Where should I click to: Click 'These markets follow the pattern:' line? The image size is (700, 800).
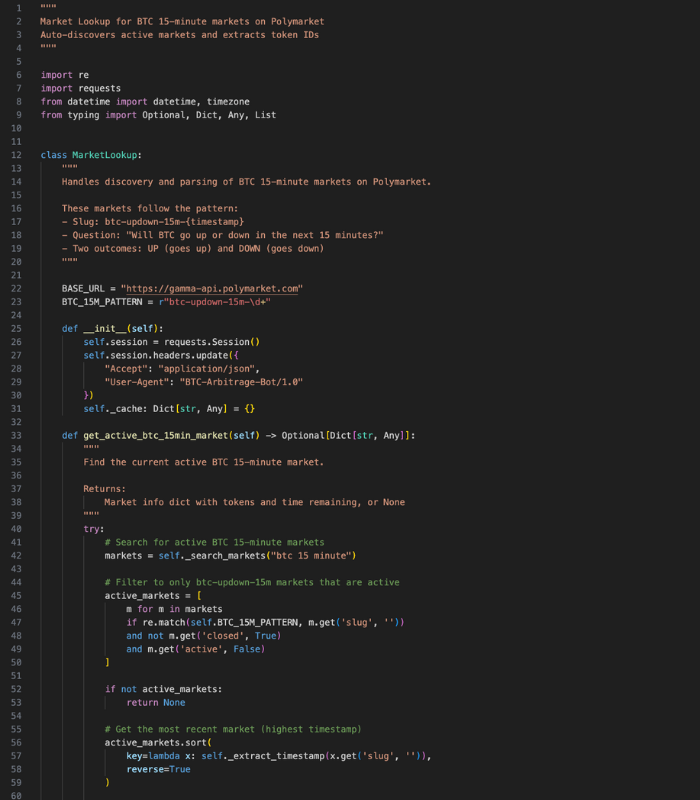(150, 208)
